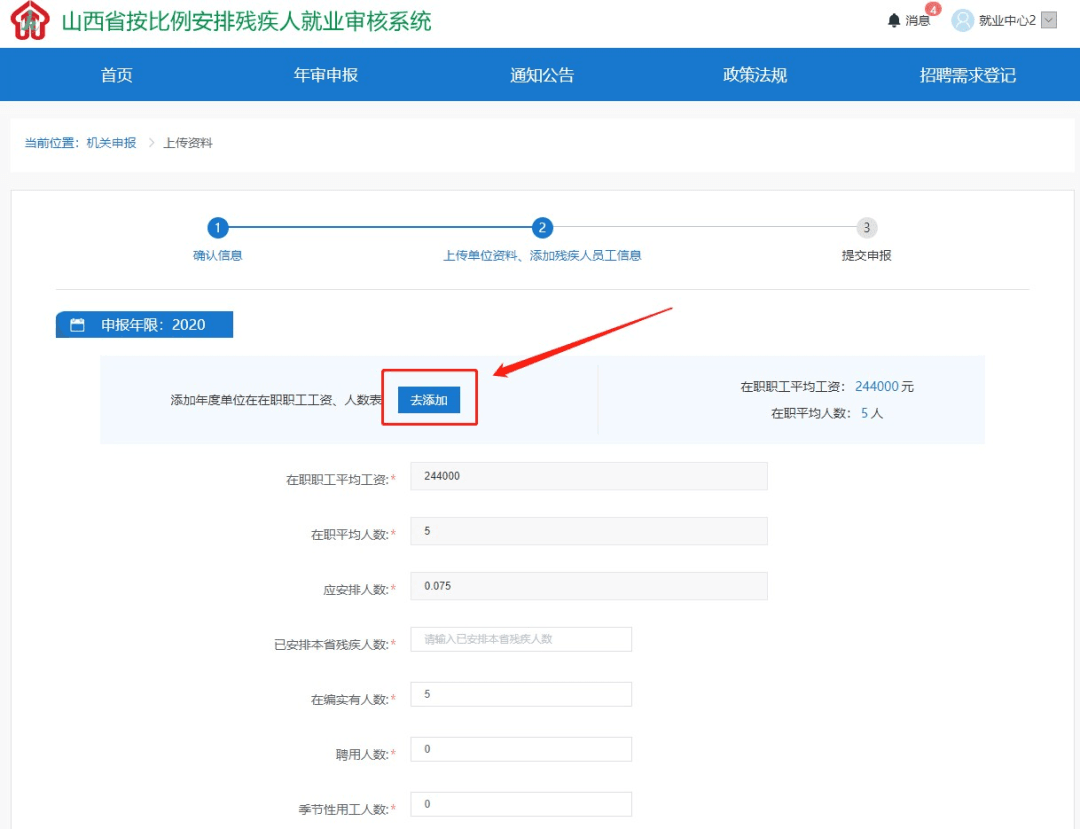Screen dimensions: 1080x829
Task: Click the 在编实有人数 input field
Action: [x=521, y=694]
